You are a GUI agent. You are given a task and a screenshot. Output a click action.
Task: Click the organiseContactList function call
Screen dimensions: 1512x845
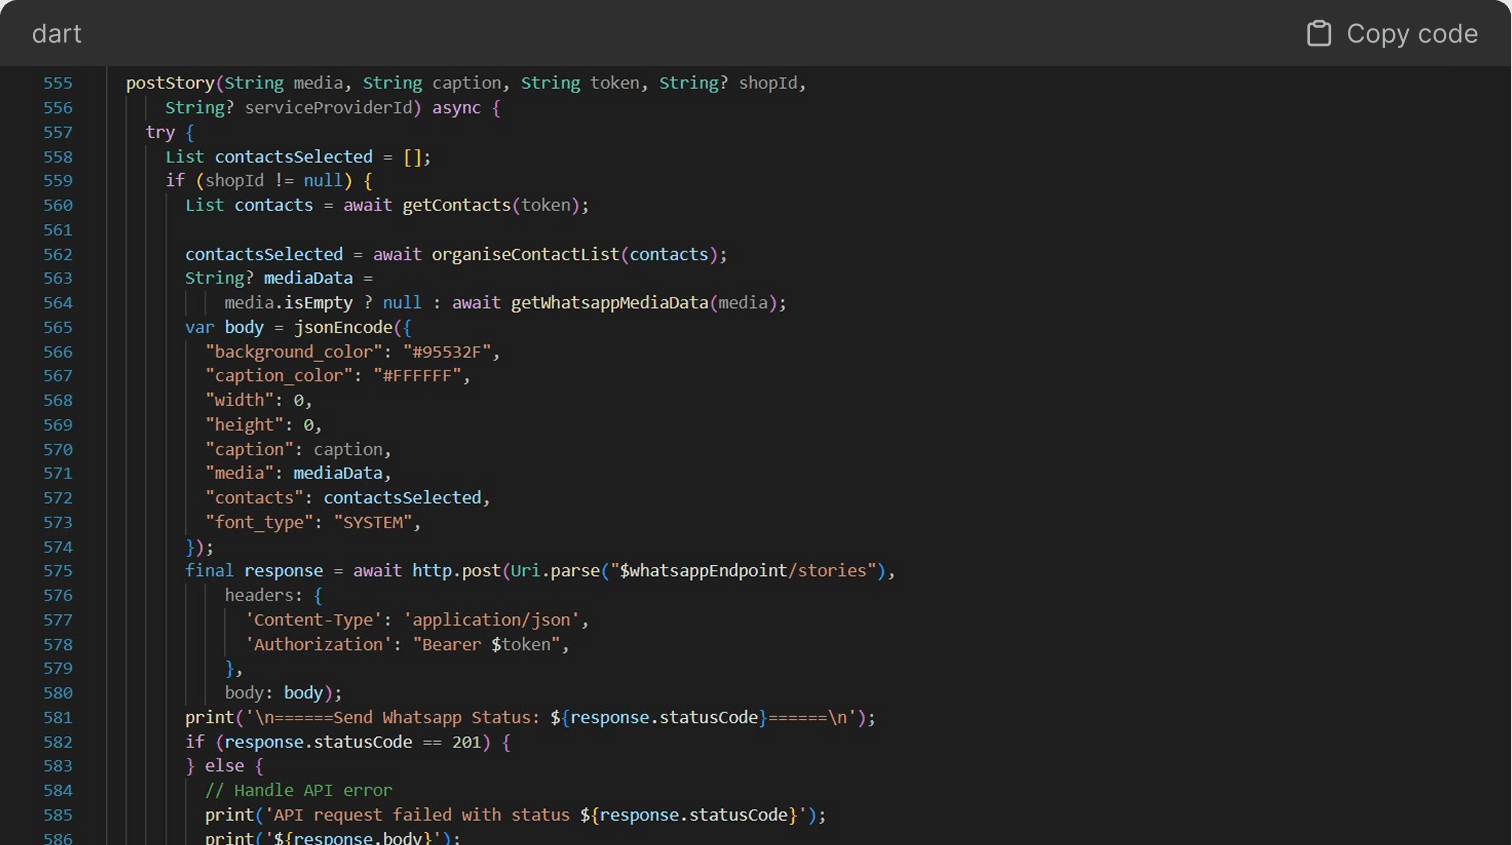pyautogui.click(x=526, y=254)
